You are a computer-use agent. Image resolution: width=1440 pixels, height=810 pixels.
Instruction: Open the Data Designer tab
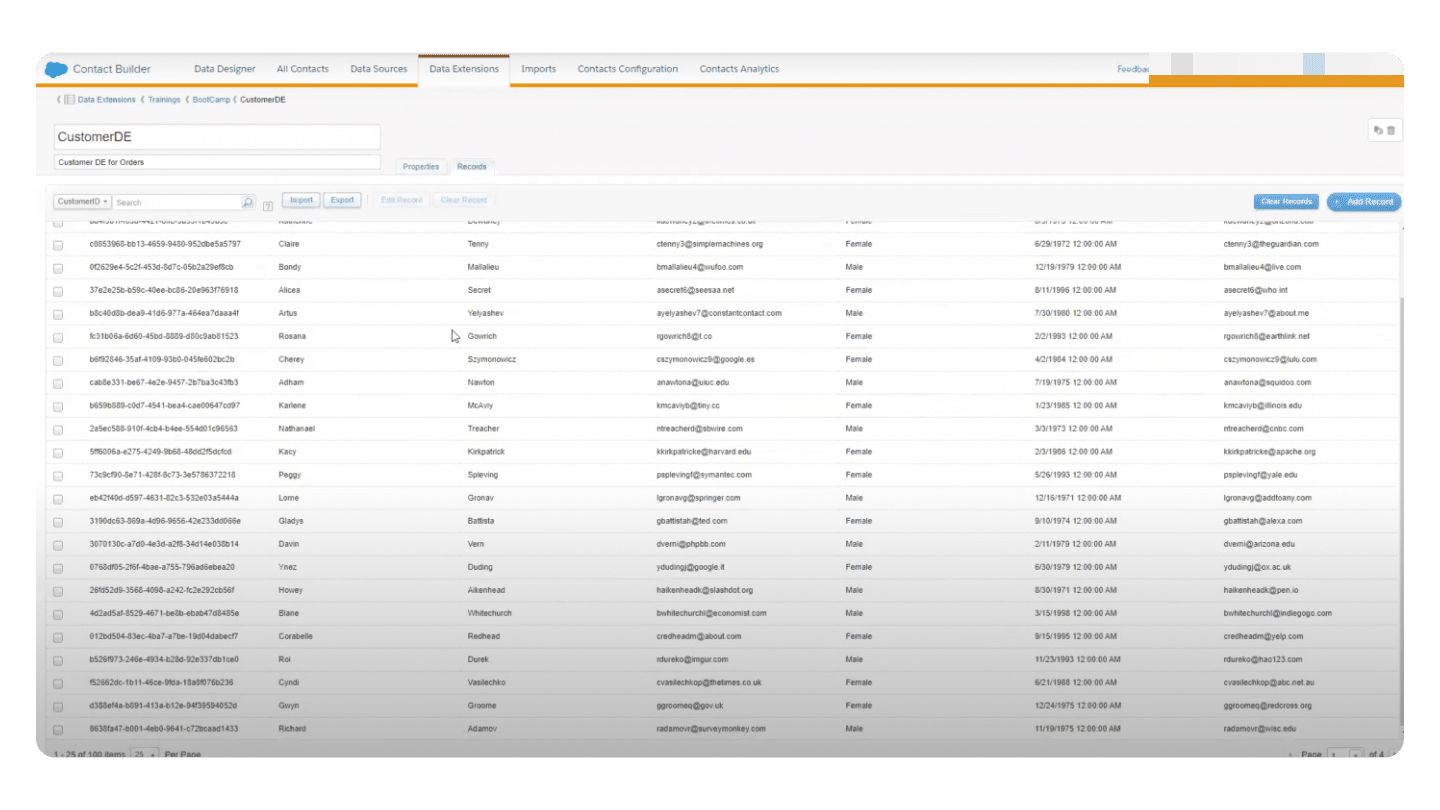(225, 69)
